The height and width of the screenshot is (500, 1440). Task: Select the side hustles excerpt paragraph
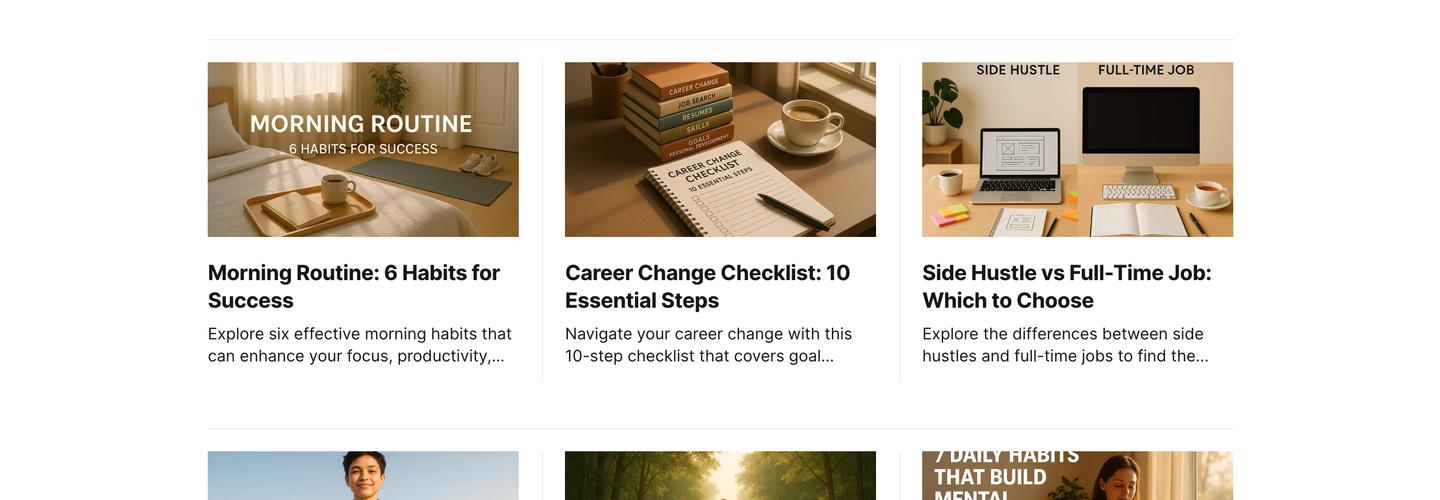point(1065,345)
